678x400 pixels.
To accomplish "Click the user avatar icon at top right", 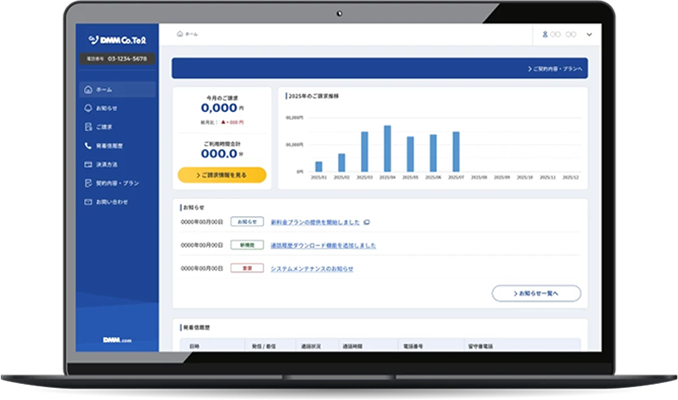I will click(x=545, y=34).
